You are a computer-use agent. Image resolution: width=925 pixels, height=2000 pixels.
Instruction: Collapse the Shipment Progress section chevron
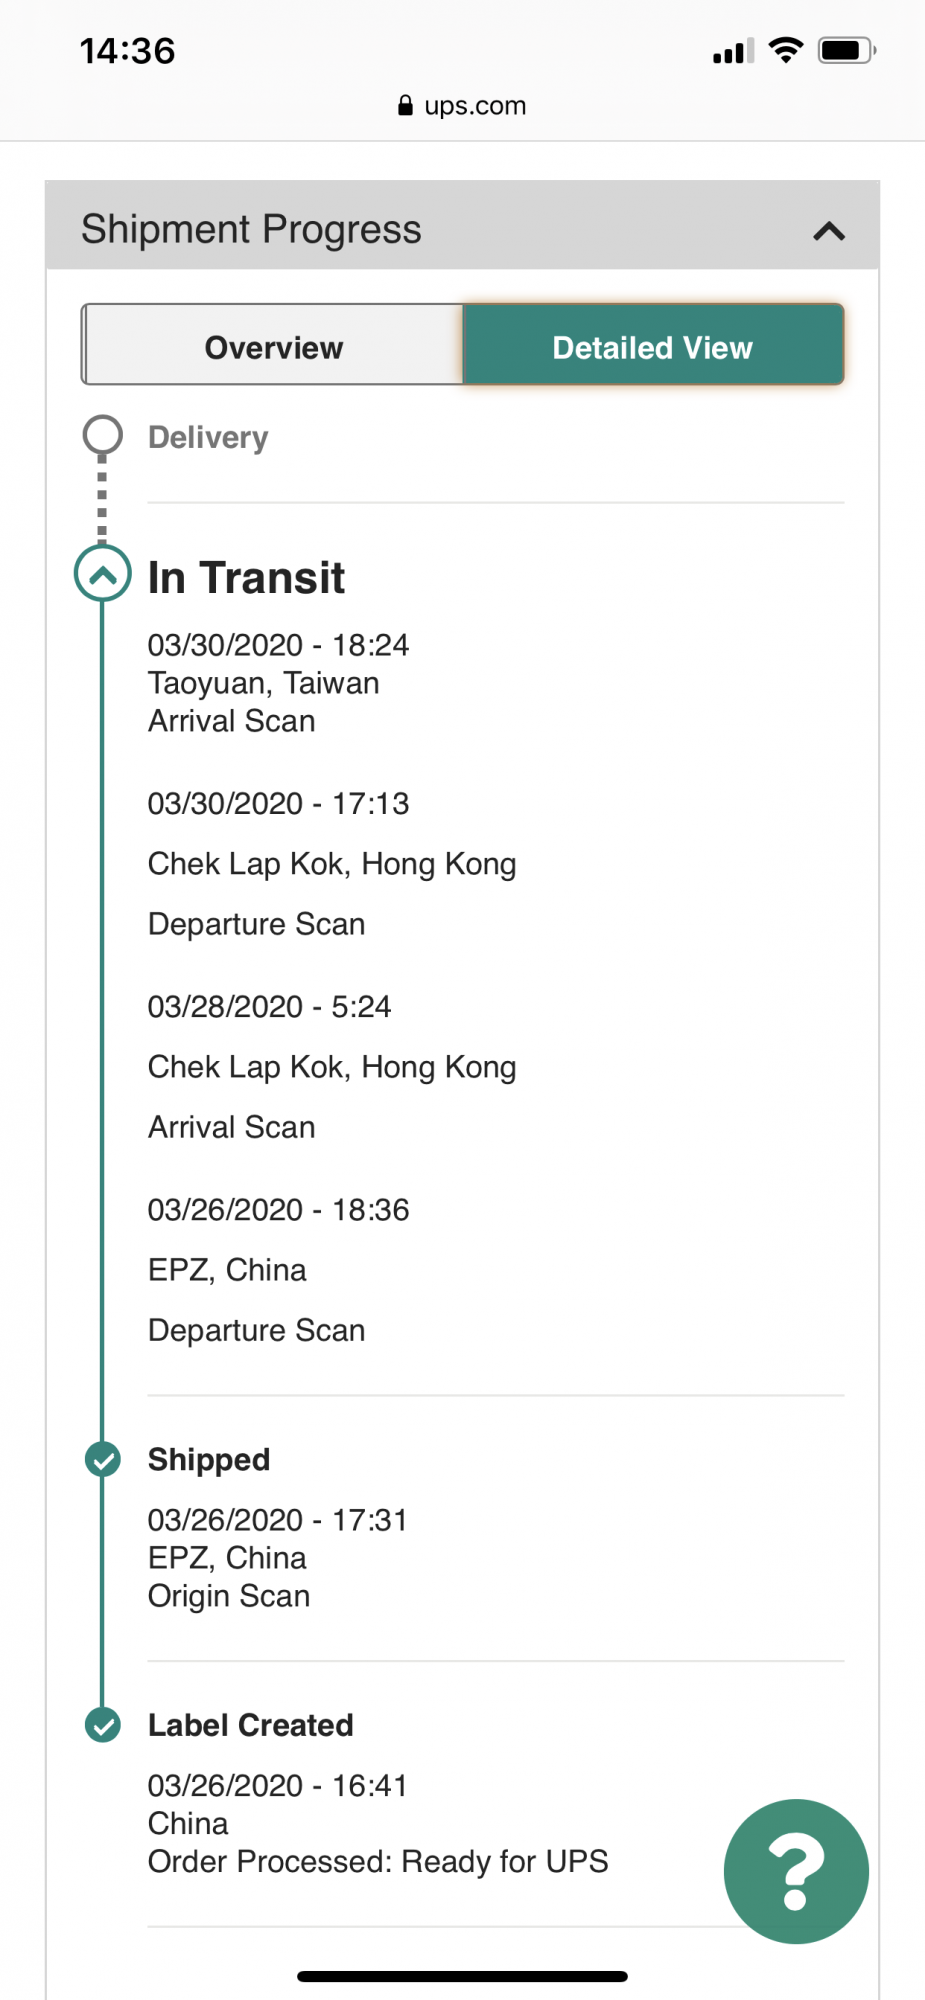pyautogui.click(x=829, y=232)
